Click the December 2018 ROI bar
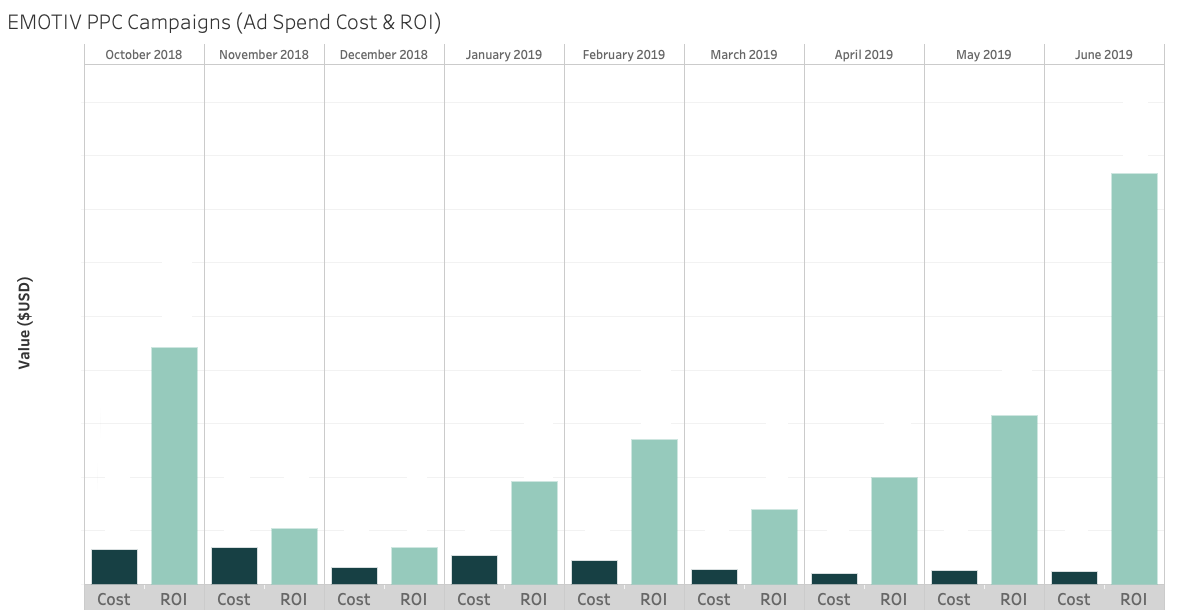This screenshot has height=610, width=1197. [x=415, y=566]
